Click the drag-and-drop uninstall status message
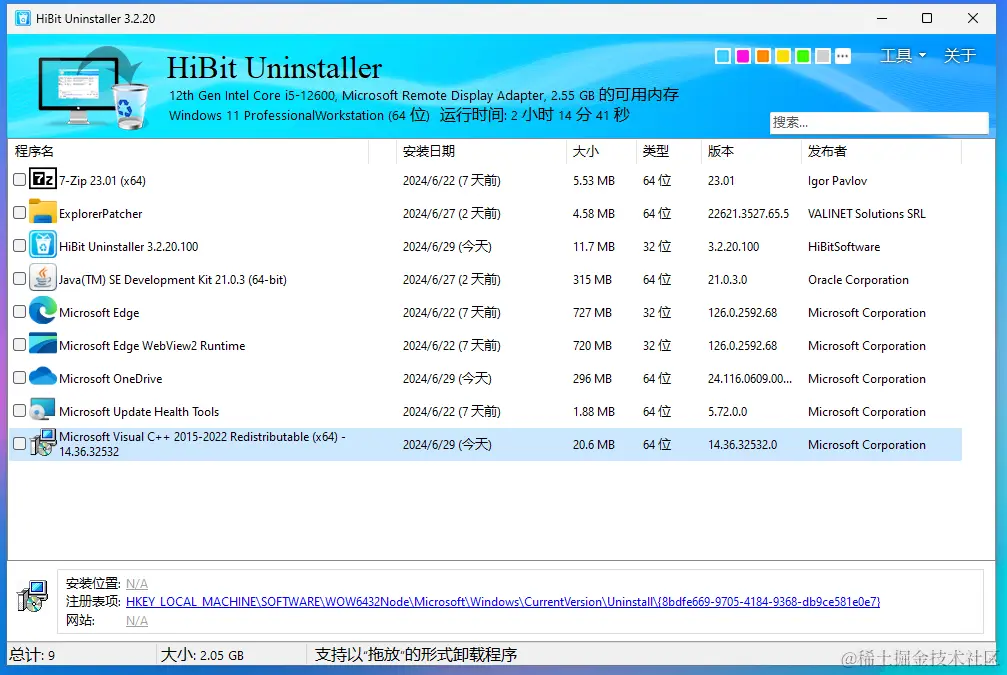The height and width of the screenshot is (675, 1007). (x=416, y=655)
